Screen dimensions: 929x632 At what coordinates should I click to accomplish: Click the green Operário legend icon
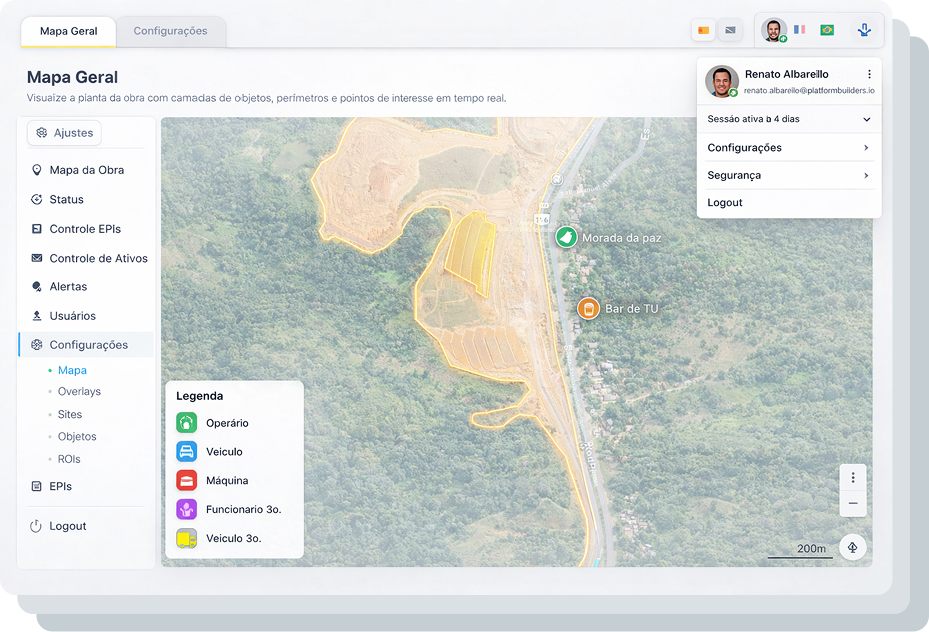(x=187, y=423)
